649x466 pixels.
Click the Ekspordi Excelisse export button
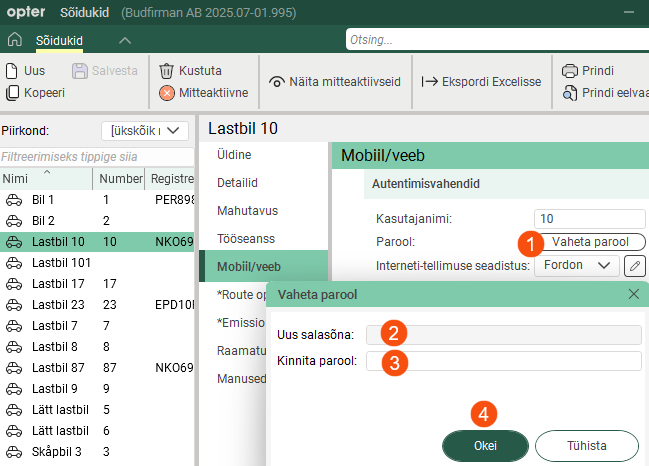480,81
